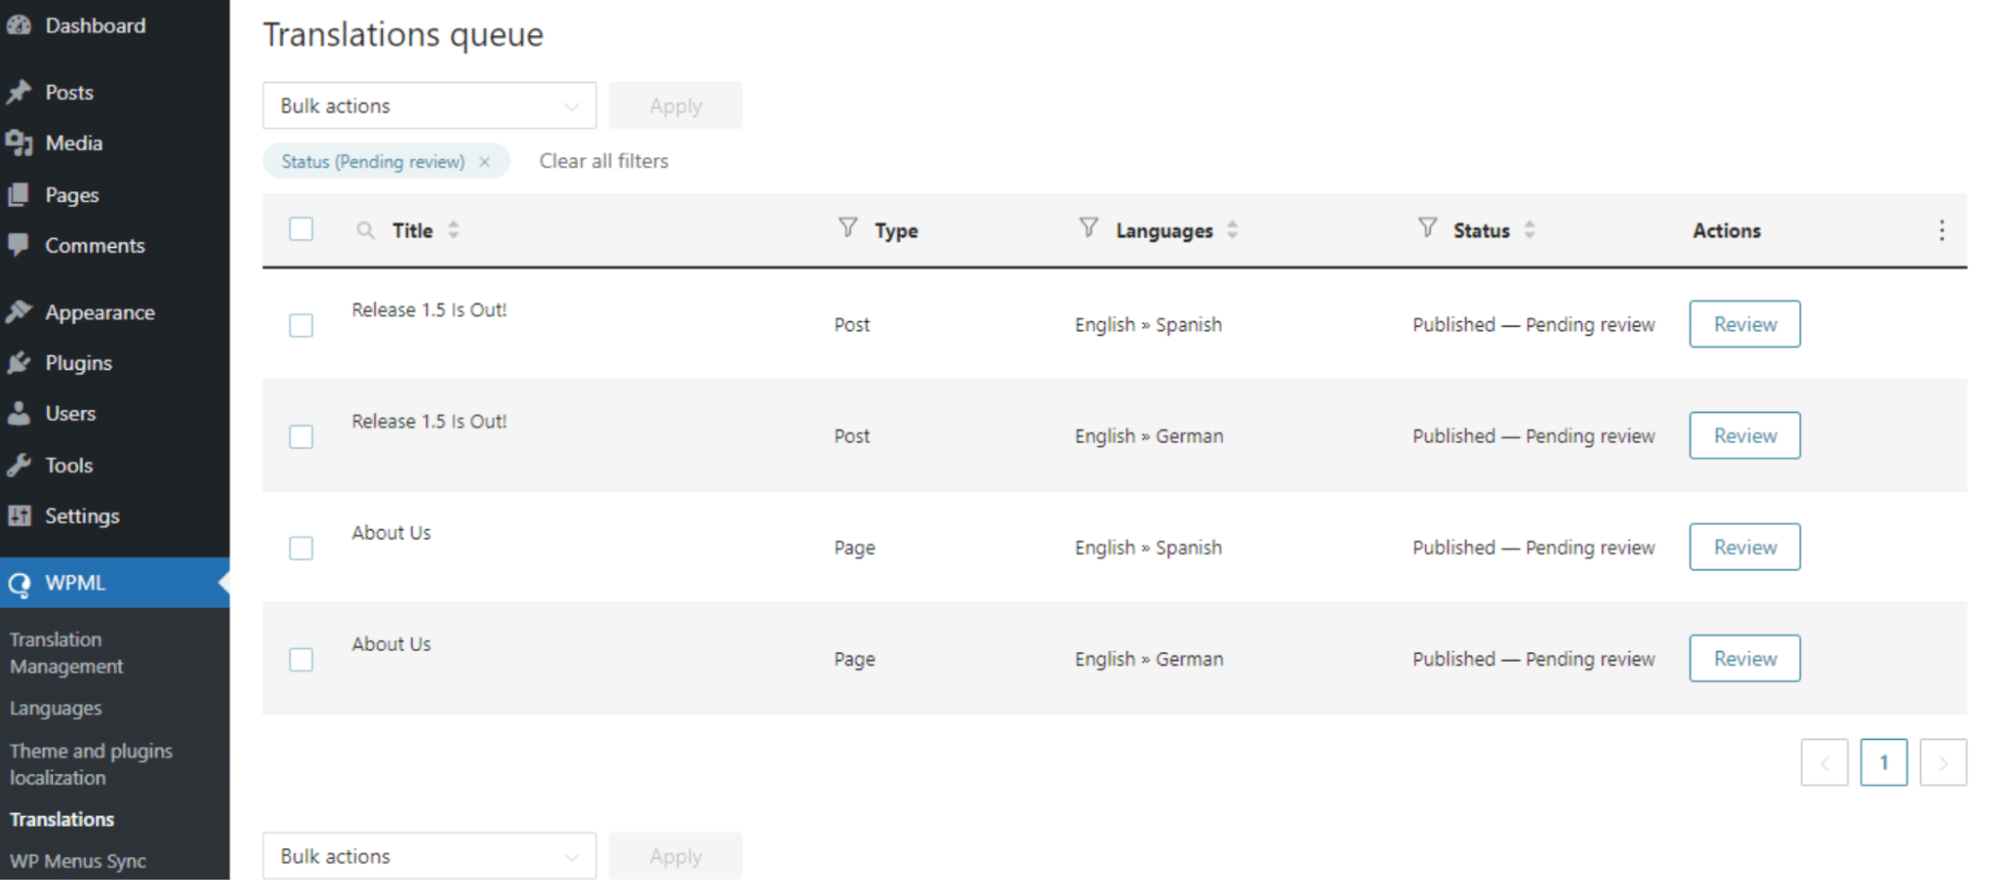
Task: Click the Status column filter funnel icon
Action: click(x=1427, y=228)
